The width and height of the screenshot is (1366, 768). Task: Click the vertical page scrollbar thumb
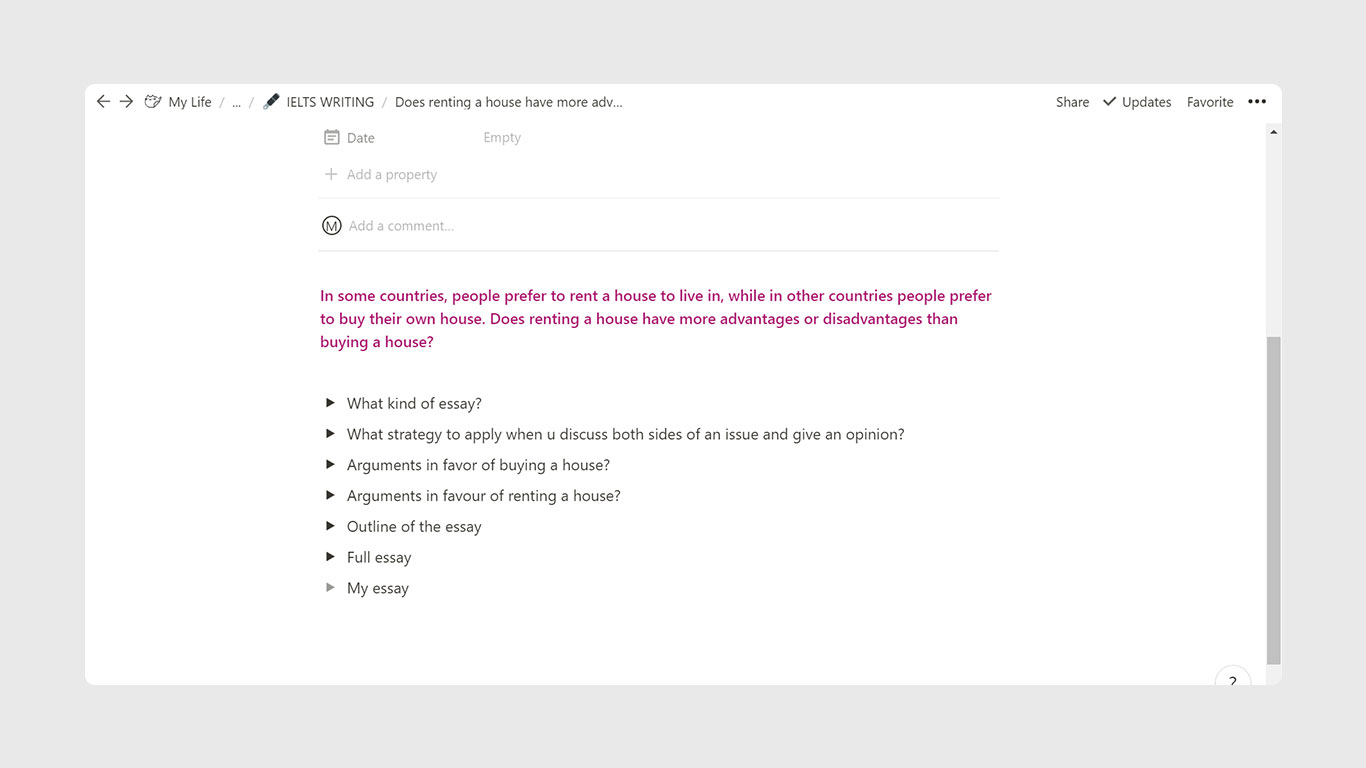coord(1273,500)
